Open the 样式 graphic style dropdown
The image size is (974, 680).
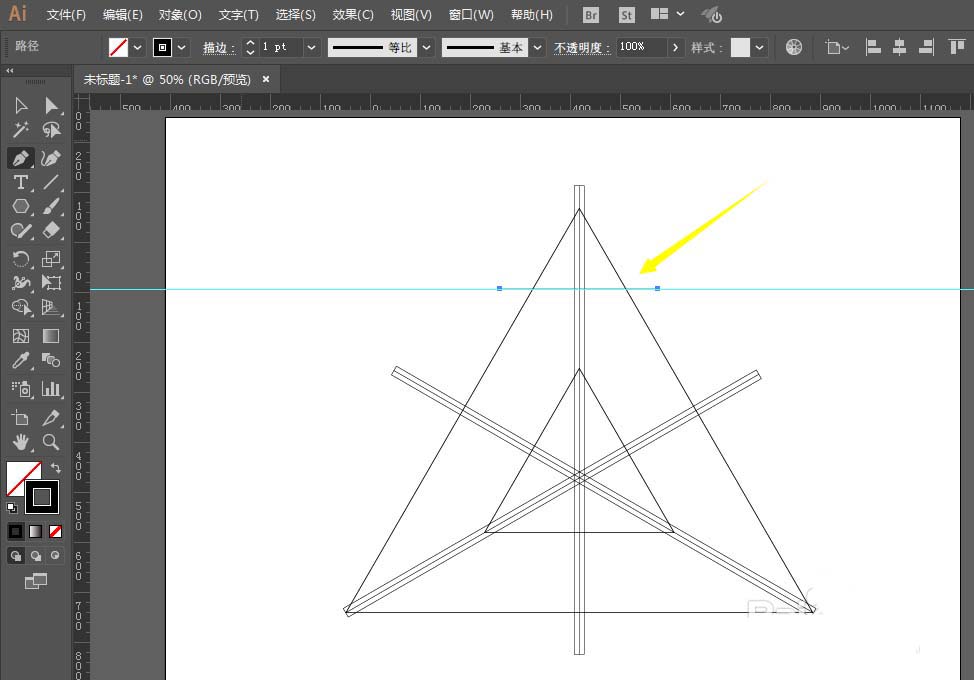(759, 47)
